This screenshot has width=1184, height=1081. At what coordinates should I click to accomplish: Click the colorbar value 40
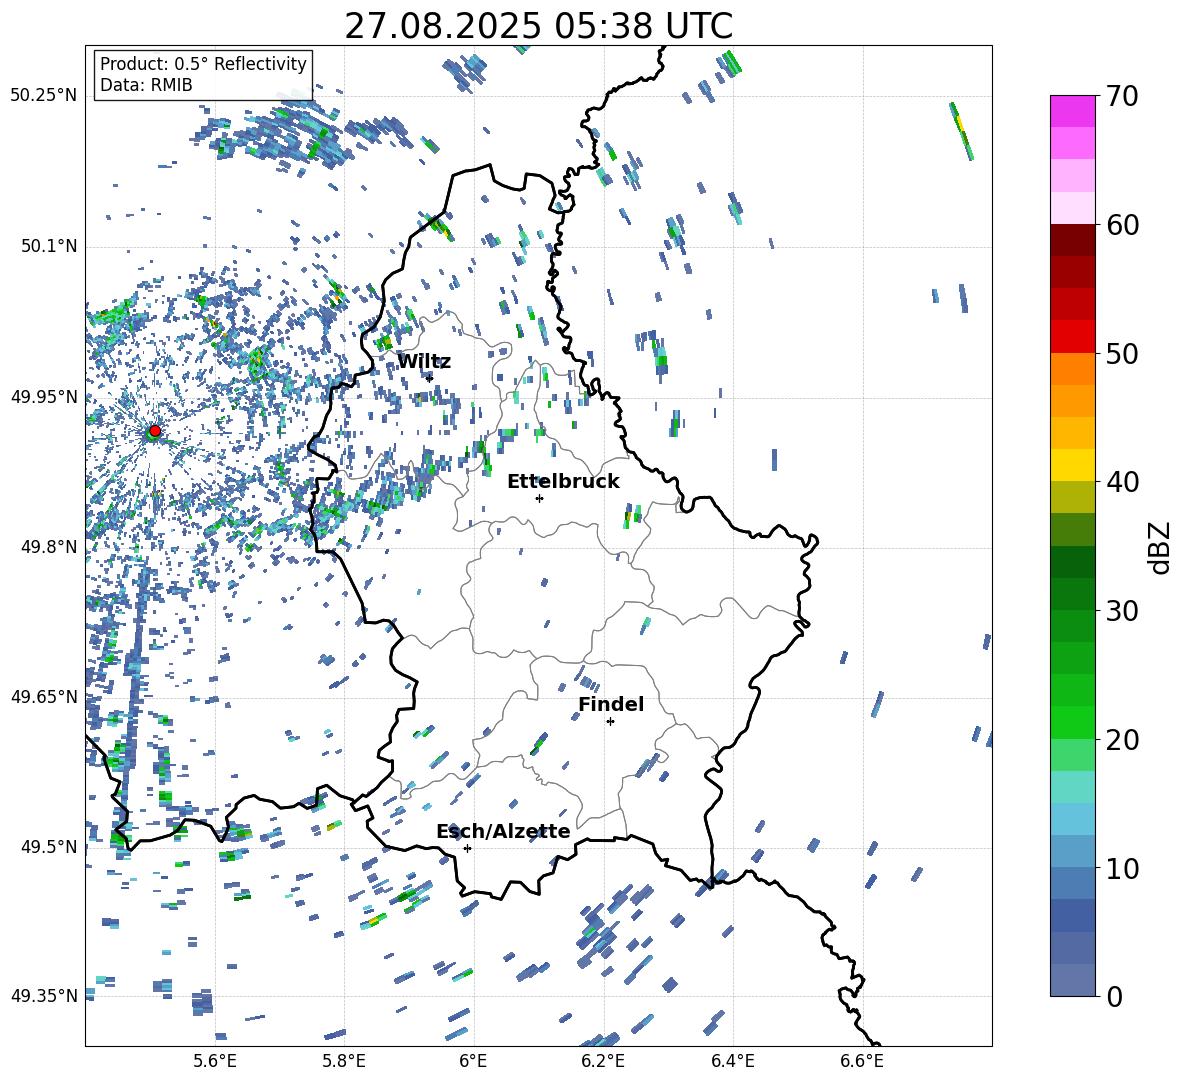click(1122, 482)
